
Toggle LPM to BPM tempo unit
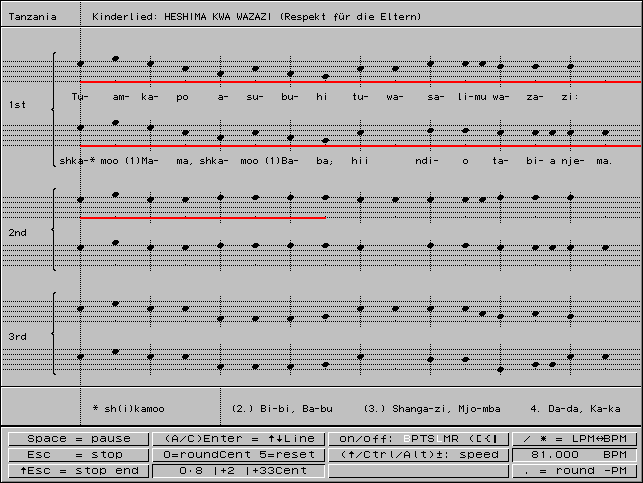pos(575,439)
